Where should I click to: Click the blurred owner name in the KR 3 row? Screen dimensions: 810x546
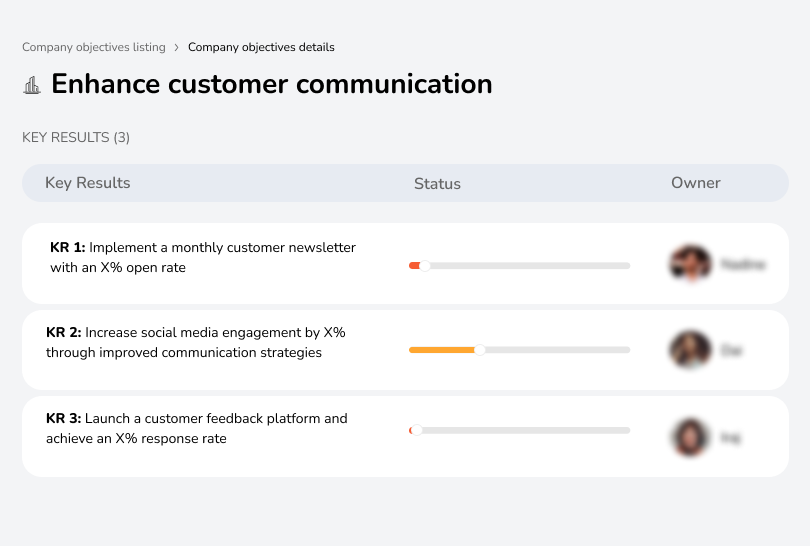(x=730, y=438)
